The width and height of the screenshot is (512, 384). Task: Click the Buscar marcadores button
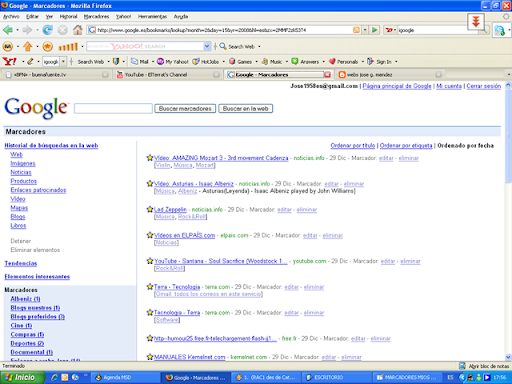(x=185, y=109)
